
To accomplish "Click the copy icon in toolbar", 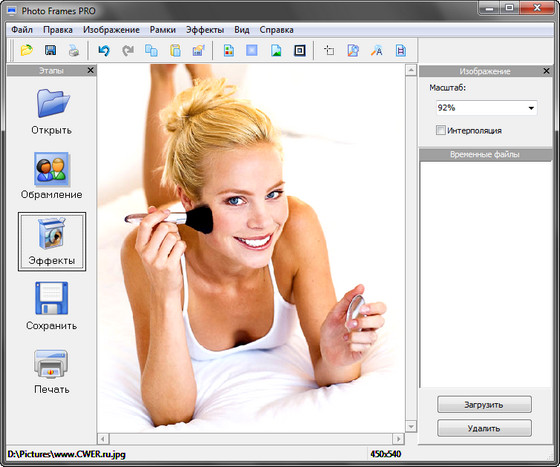I will [x=151, y=50].
